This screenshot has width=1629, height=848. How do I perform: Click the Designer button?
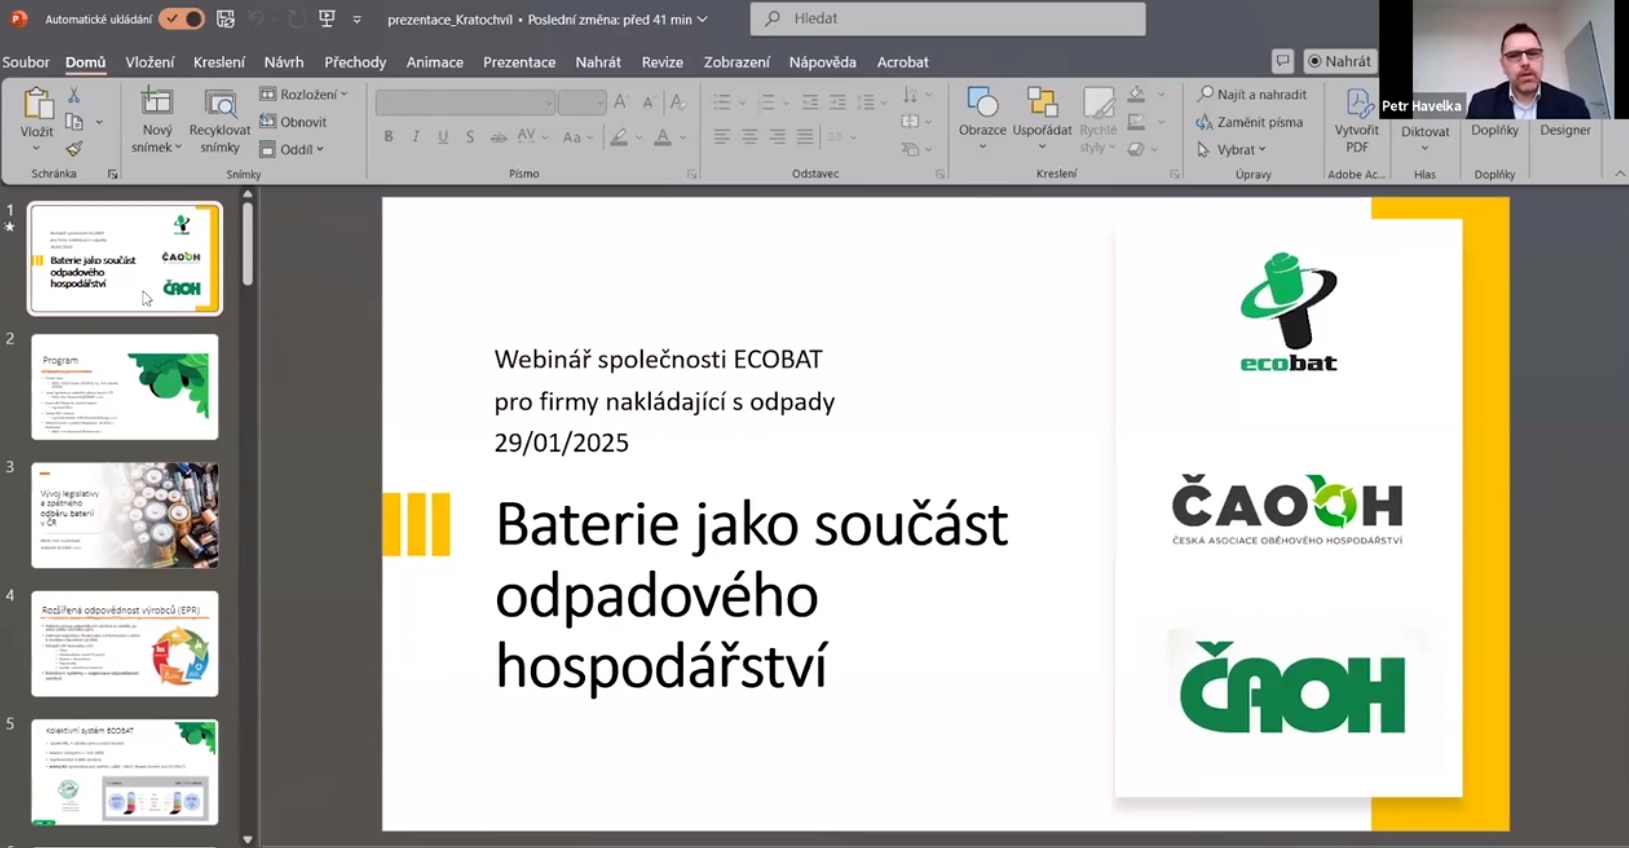pos(1565,130)
